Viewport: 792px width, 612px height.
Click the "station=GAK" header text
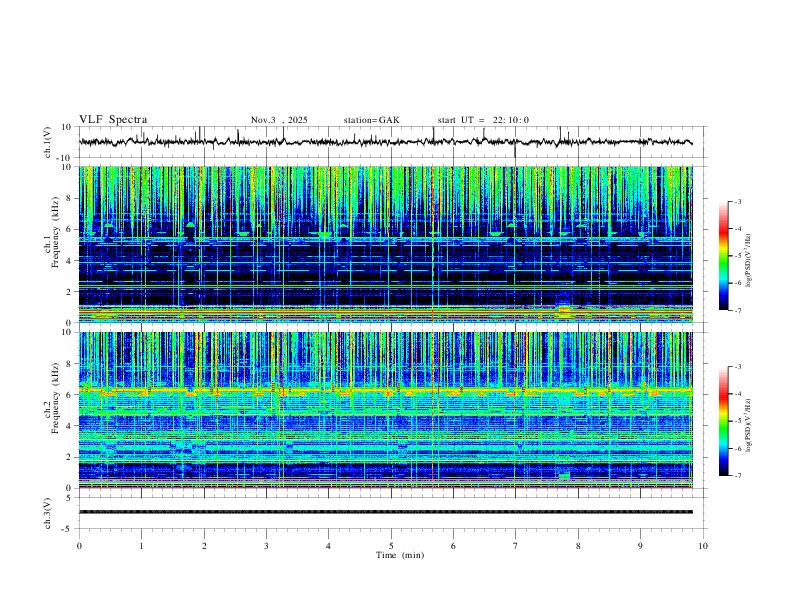(x=371, y=120)
